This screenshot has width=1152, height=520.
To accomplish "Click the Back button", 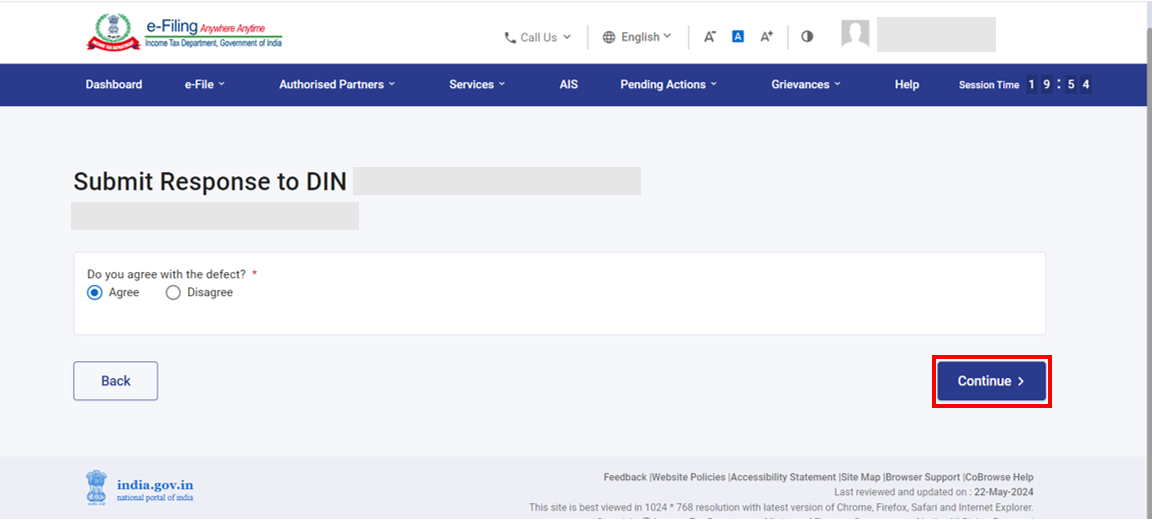I will (115, 381).
